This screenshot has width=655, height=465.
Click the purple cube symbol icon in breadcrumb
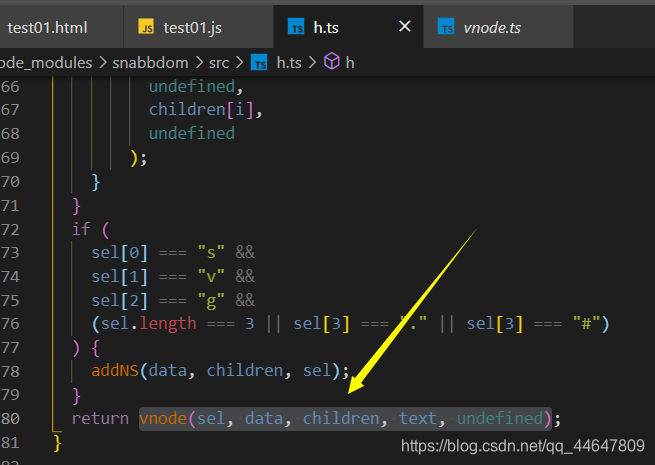coord(332,62)
